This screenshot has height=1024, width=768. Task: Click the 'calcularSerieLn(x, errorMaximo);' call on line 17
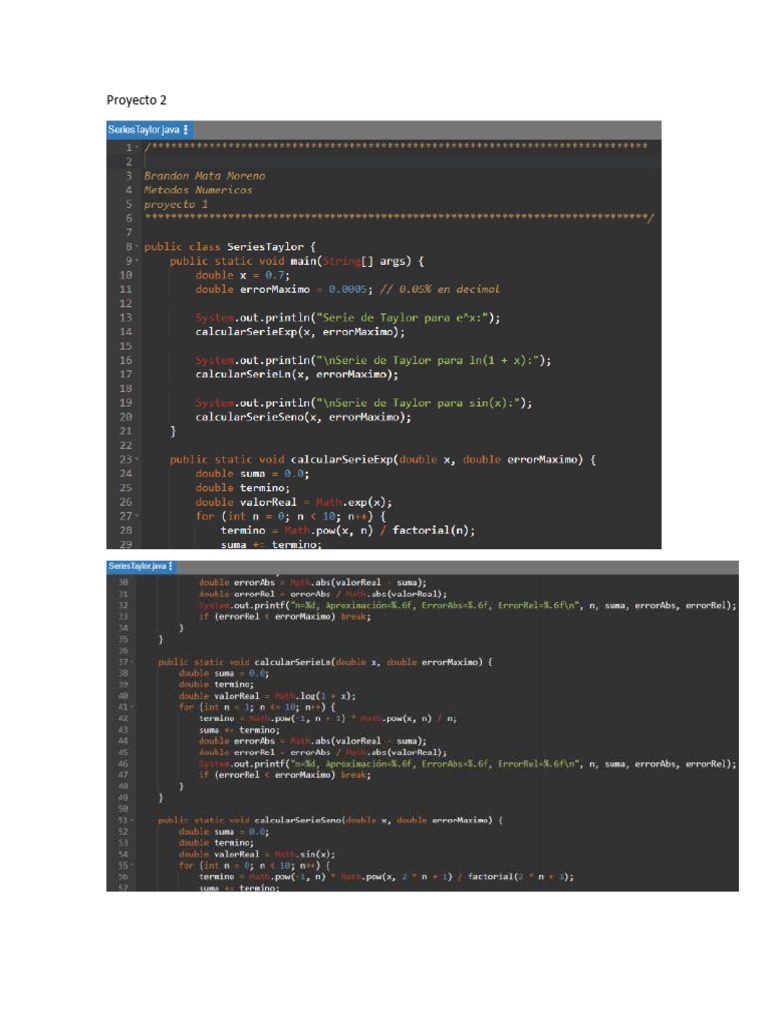[297, 374]
